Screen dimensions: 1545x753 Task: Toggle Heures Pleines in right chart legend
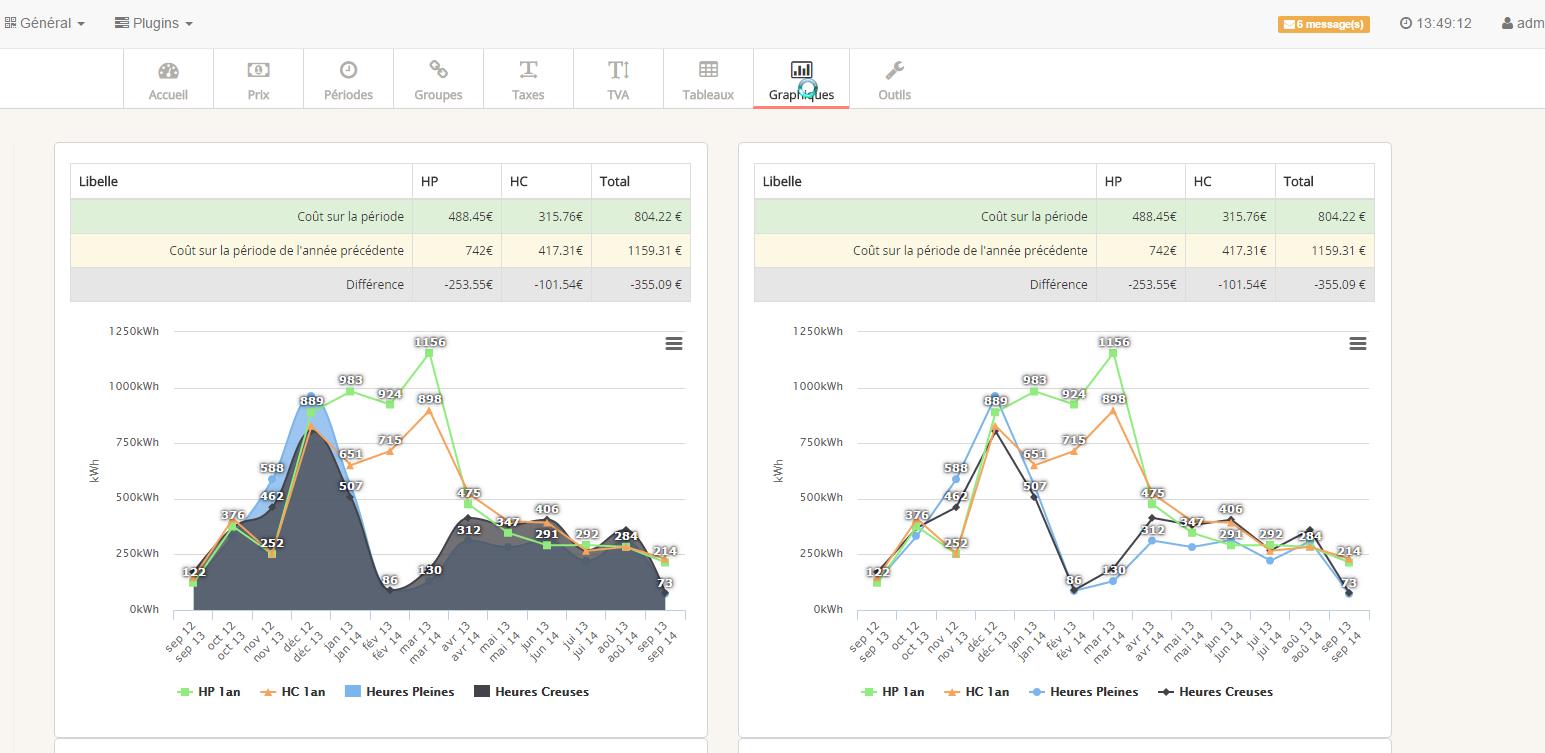click(x=1084, y=691)
